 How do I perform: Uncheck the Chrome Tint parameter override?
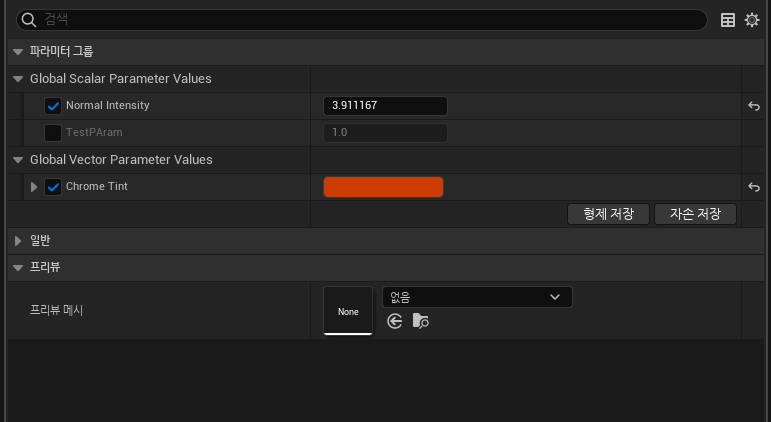tap(53, 187)
